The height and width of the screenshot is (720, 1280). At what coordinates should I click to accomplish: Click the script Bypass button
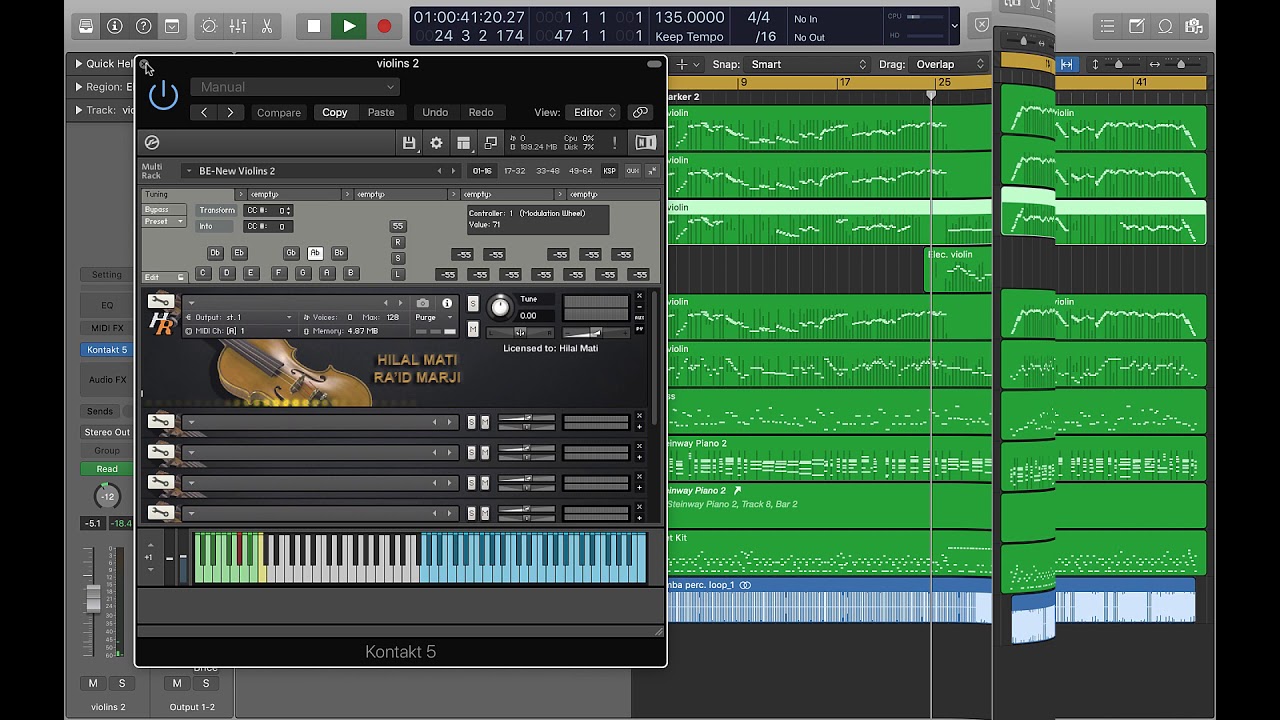[x=164, y=210]
